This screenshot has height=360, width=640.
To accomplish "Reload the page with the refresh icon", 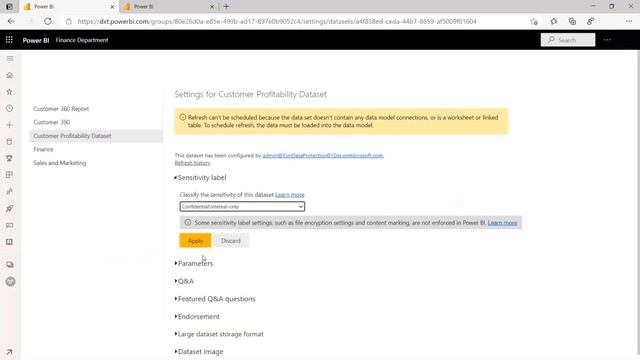I will [48, 21].
